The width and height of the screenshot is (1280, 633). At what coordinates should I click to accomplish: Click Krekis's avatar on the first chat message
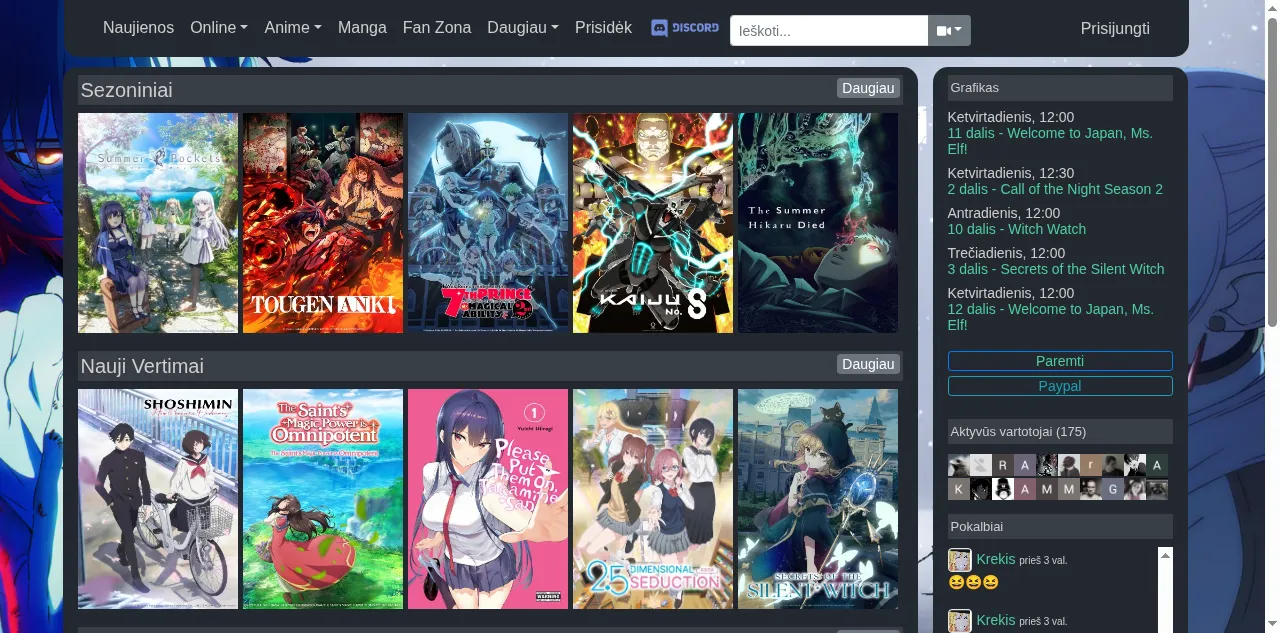coord(959,560)
